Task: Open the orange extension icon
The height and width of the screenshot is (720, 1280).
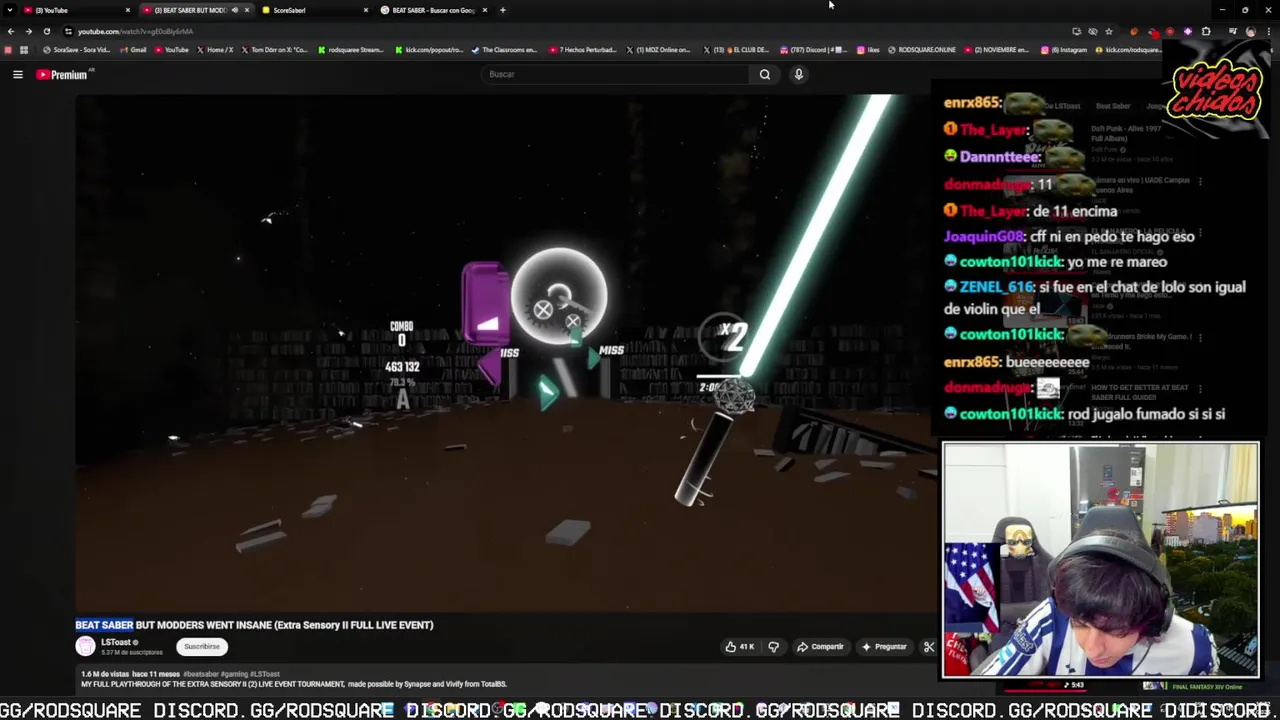Action: [1134, 31]
